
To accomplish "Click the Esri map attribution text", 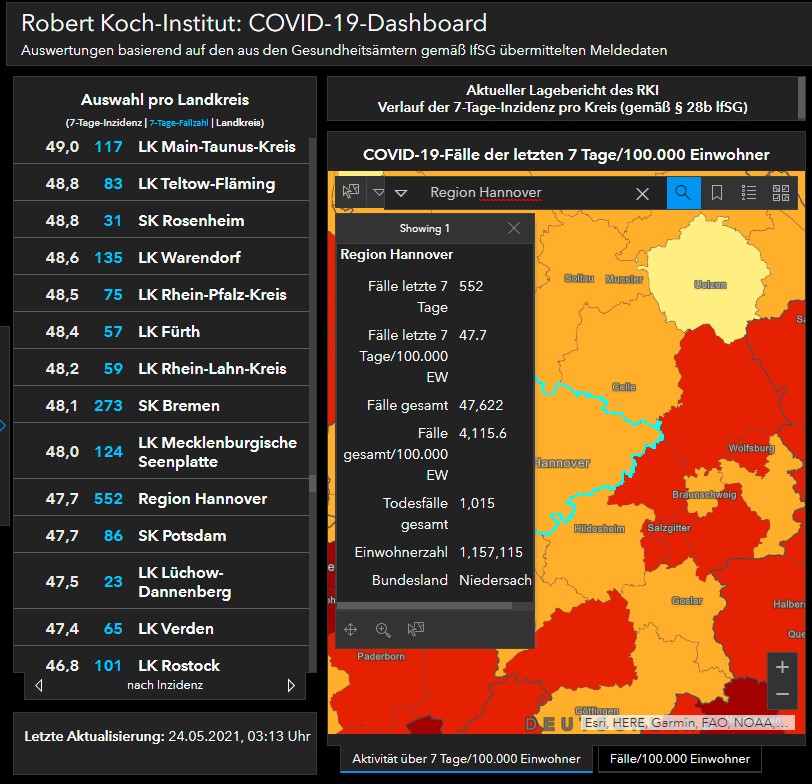I will click(x=686, y=722).
